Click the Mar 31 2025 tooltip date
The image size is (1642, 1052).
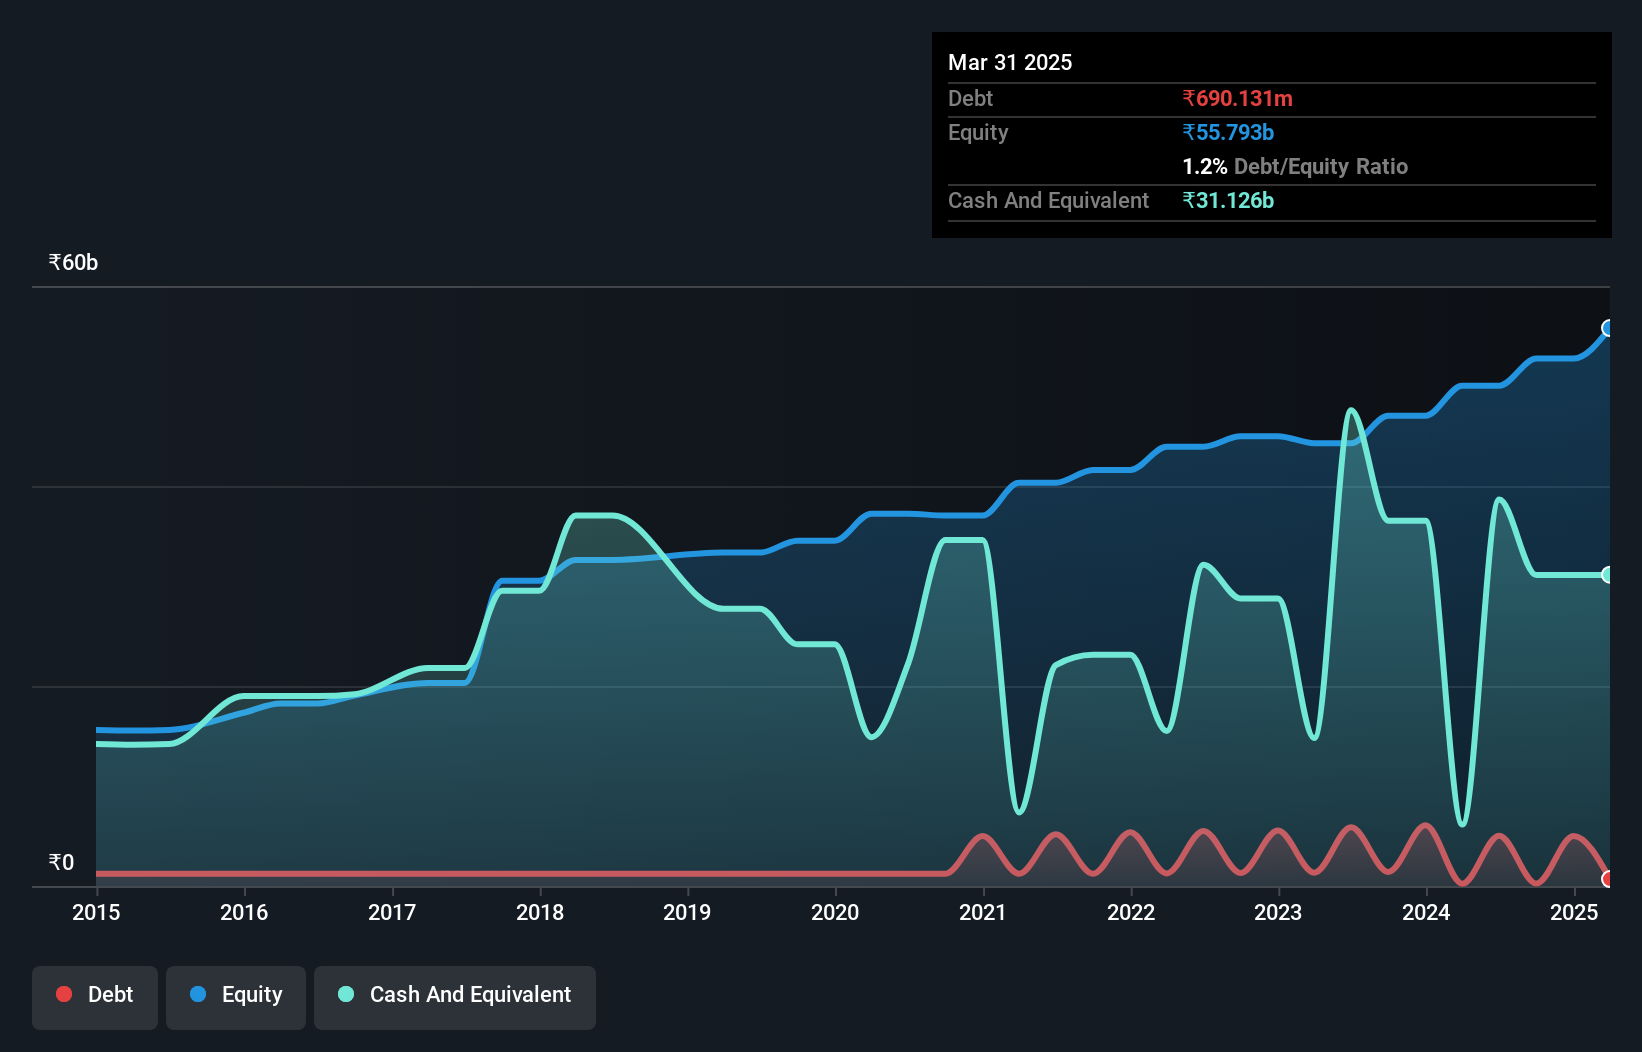pyautogui.click(x=1010, y=62)
